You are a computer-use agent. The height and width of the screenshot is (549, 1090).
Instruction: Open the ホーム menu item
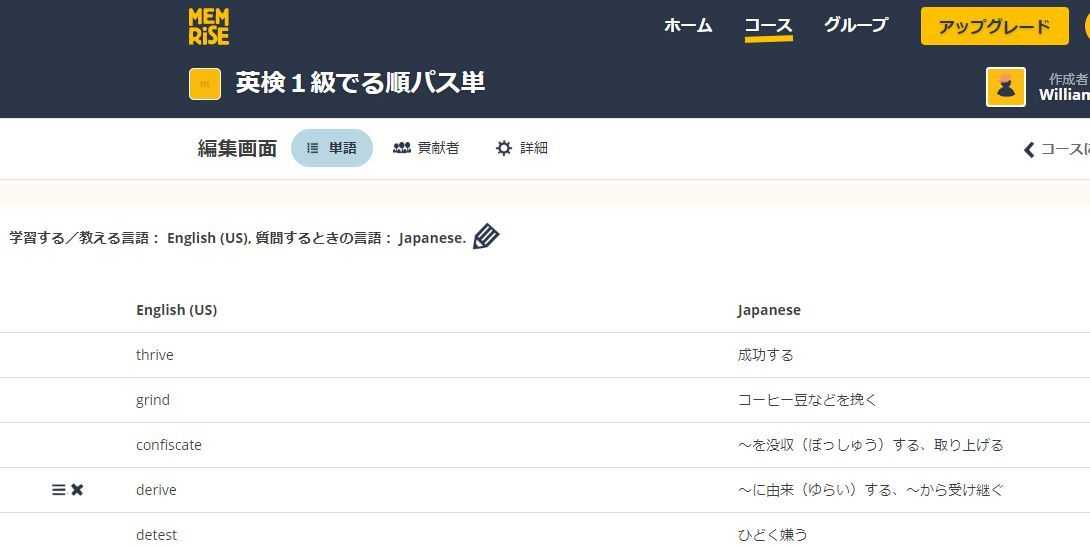click(688, 26)
